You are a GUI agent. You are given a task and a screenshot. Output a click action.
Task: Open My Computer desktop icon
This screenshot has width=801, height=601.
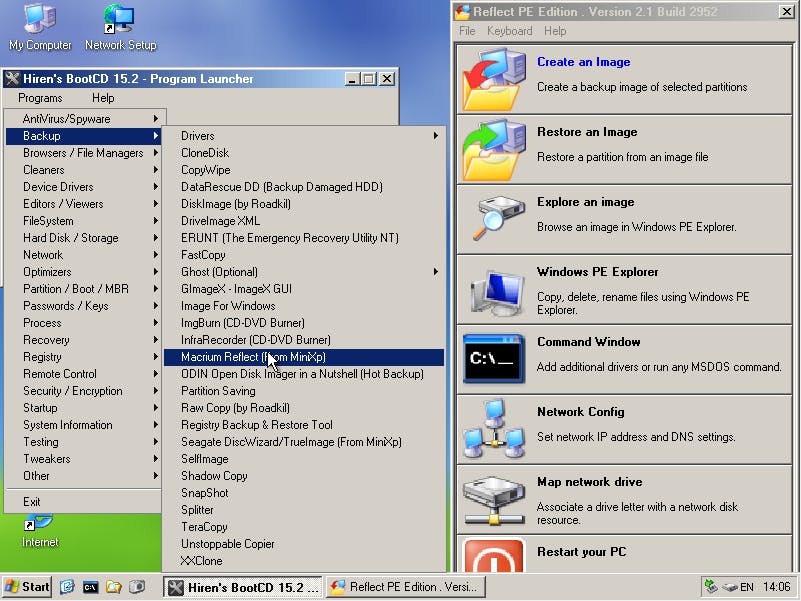pos(40,27)
